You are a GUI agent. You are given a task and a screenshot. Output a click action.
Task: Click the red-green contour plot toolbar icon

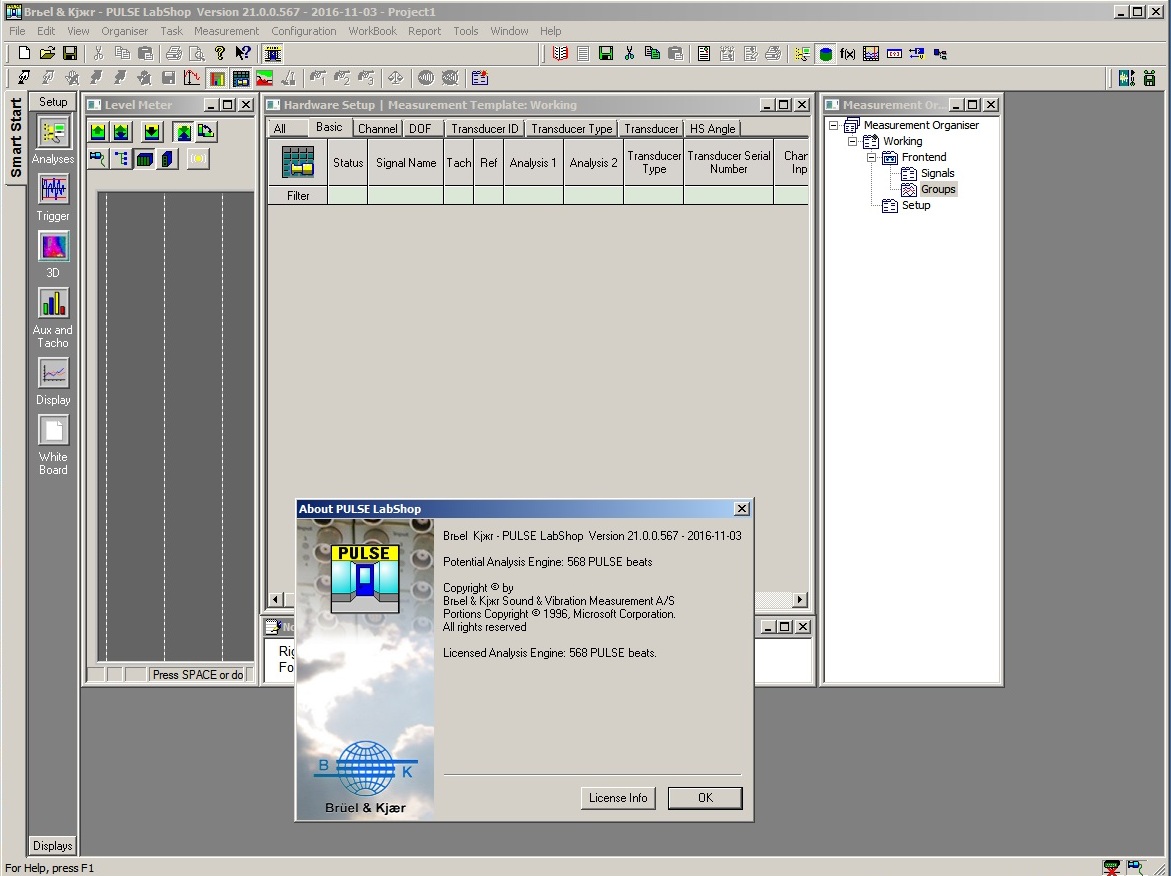(x=264, y=78)
